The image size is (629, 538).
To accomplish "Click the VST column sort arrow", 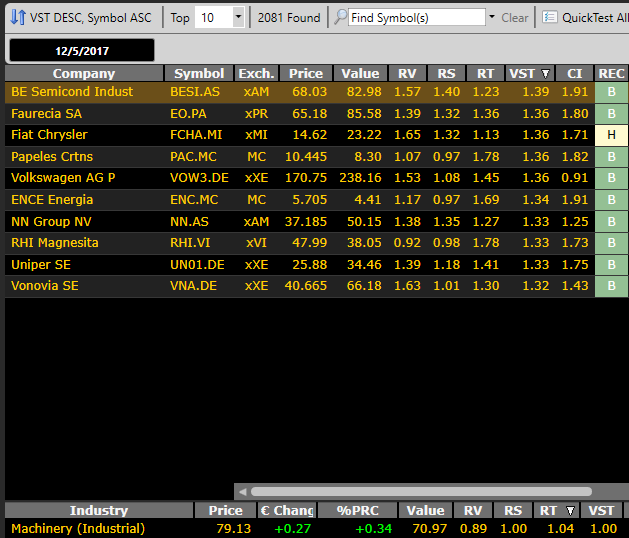I will point(545,74).
